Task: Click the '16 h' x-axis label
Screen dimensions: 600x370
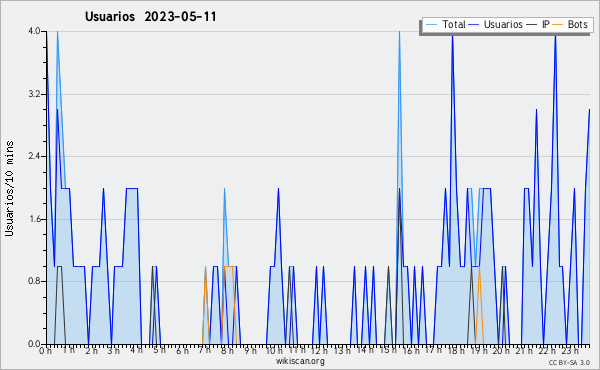Action: pyautogui.click(x=411, y=350)
